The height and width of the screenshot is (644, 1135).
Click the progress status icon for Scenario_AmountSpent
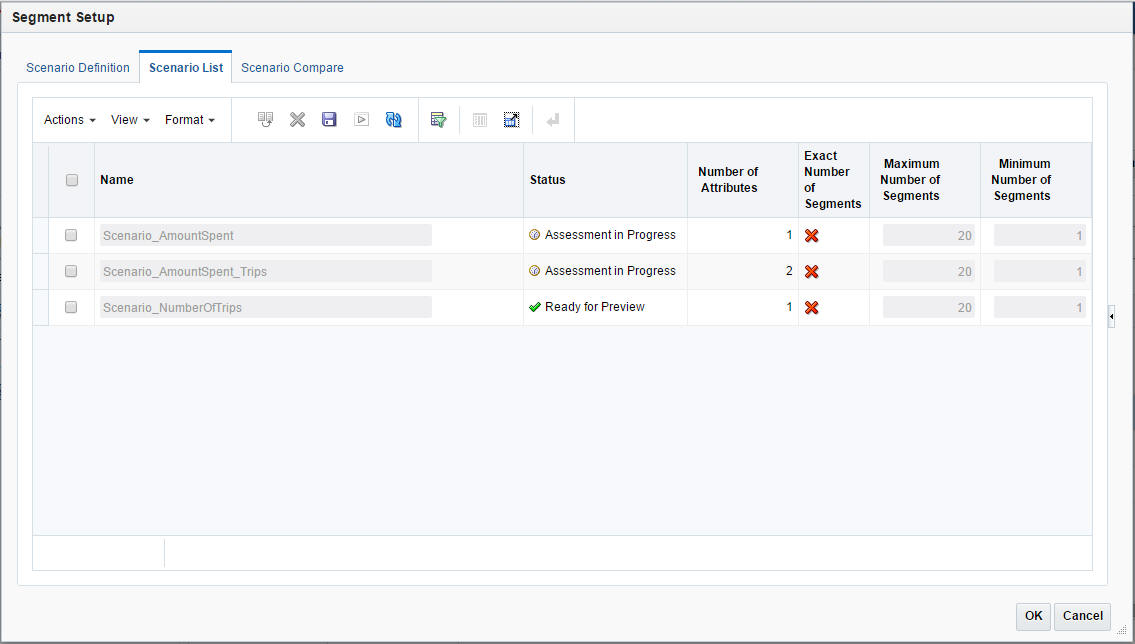(535, 234)
